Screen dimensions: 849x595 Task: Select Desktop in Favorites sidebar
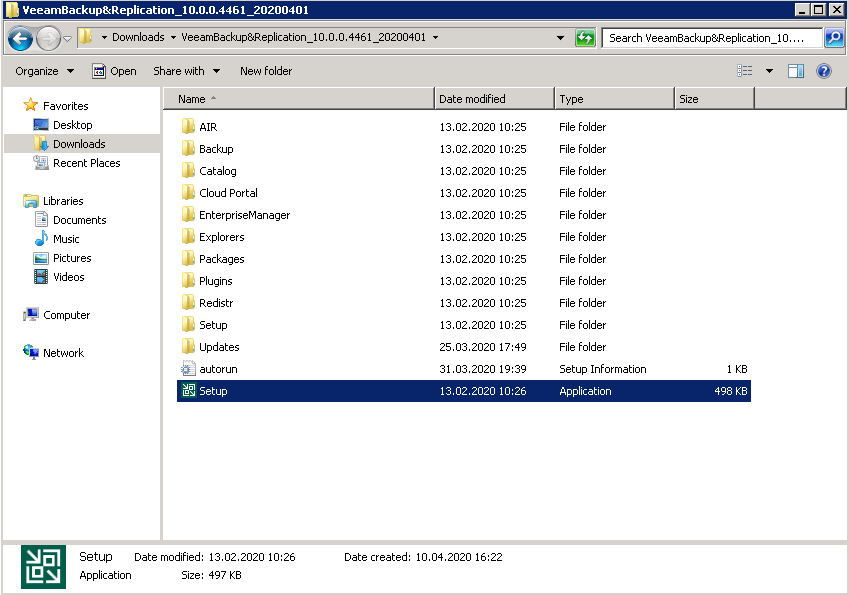pos(72,125)
